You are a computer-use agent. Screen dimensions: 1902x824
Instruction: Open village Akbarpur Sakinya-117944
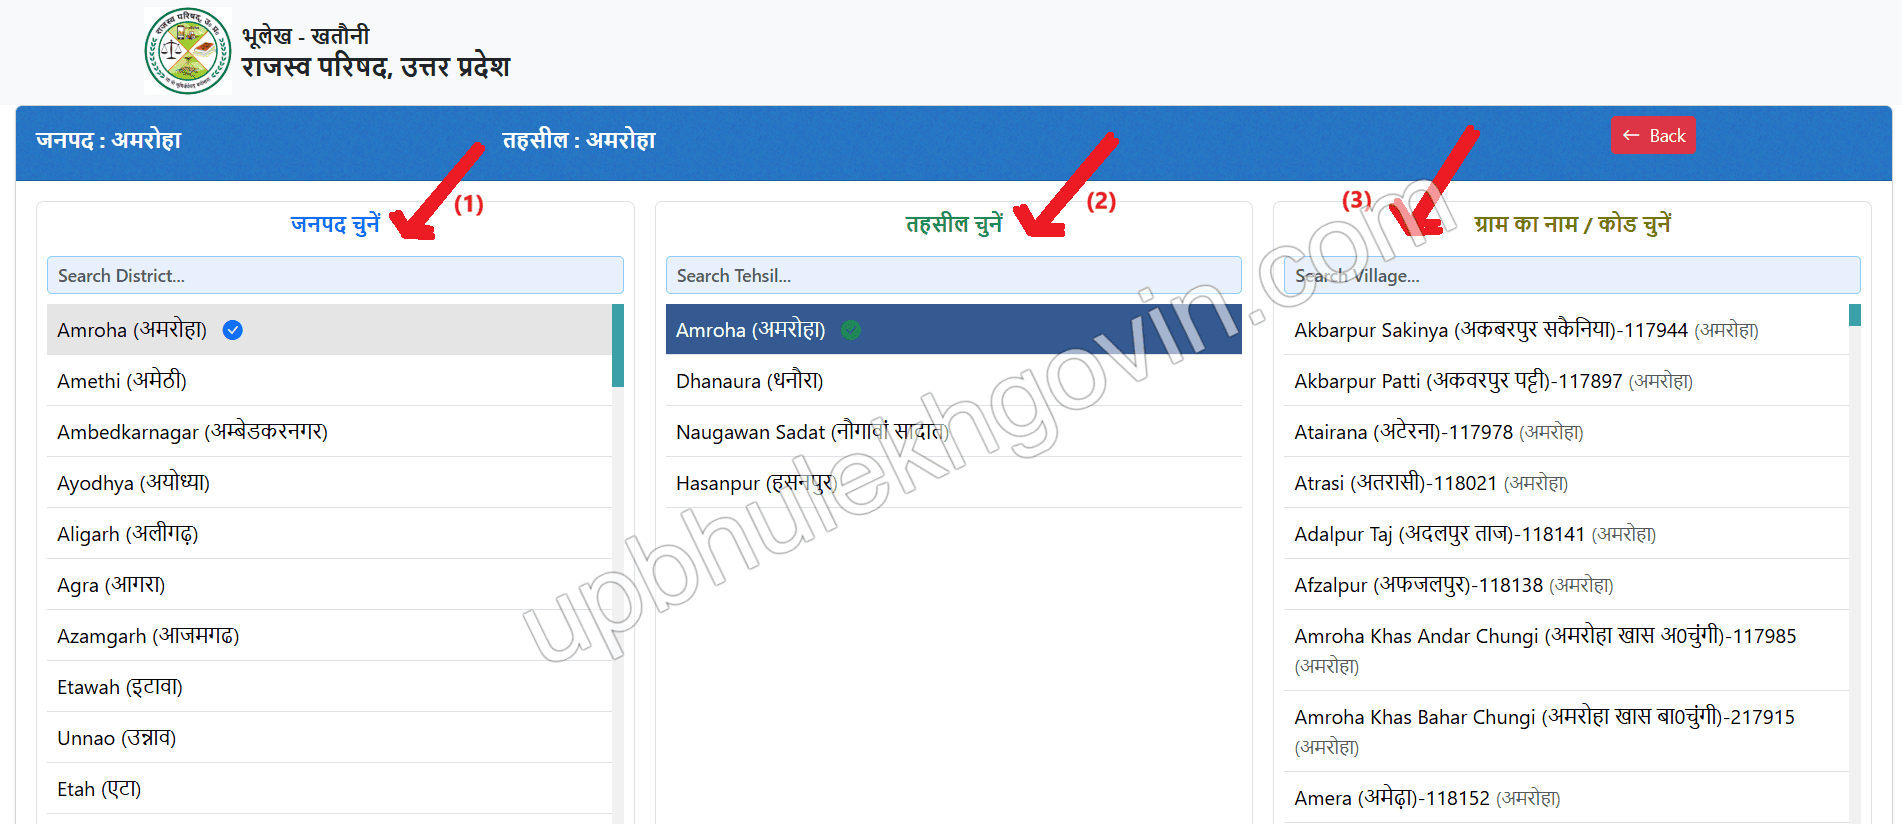(1566, 330)
